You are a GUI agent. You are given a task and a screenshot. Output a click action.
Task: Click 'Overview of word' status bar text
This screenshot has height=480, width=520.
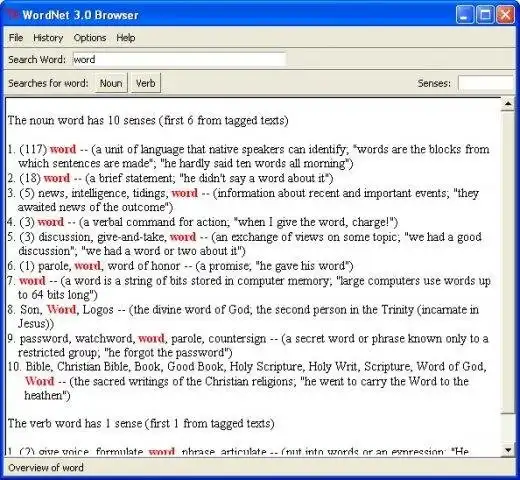(46, 468)
